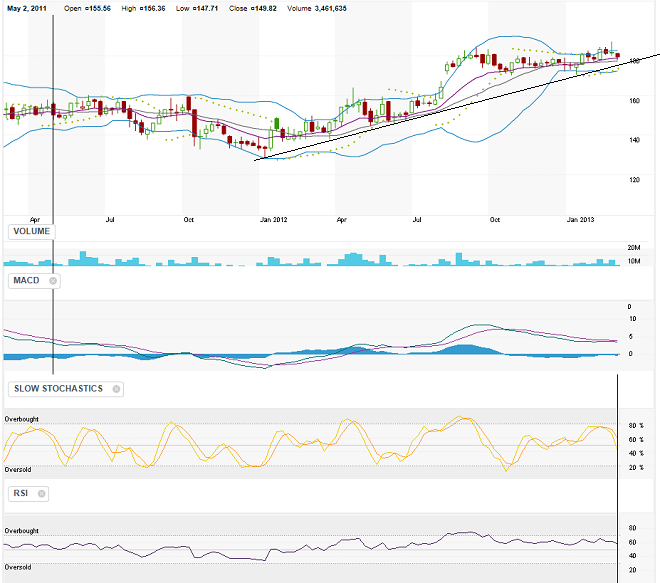Click the SLOW STOCHASTICS label
The height and width of the screenshot is (583, 660).
pyautogui.click(x=57, y=389)
